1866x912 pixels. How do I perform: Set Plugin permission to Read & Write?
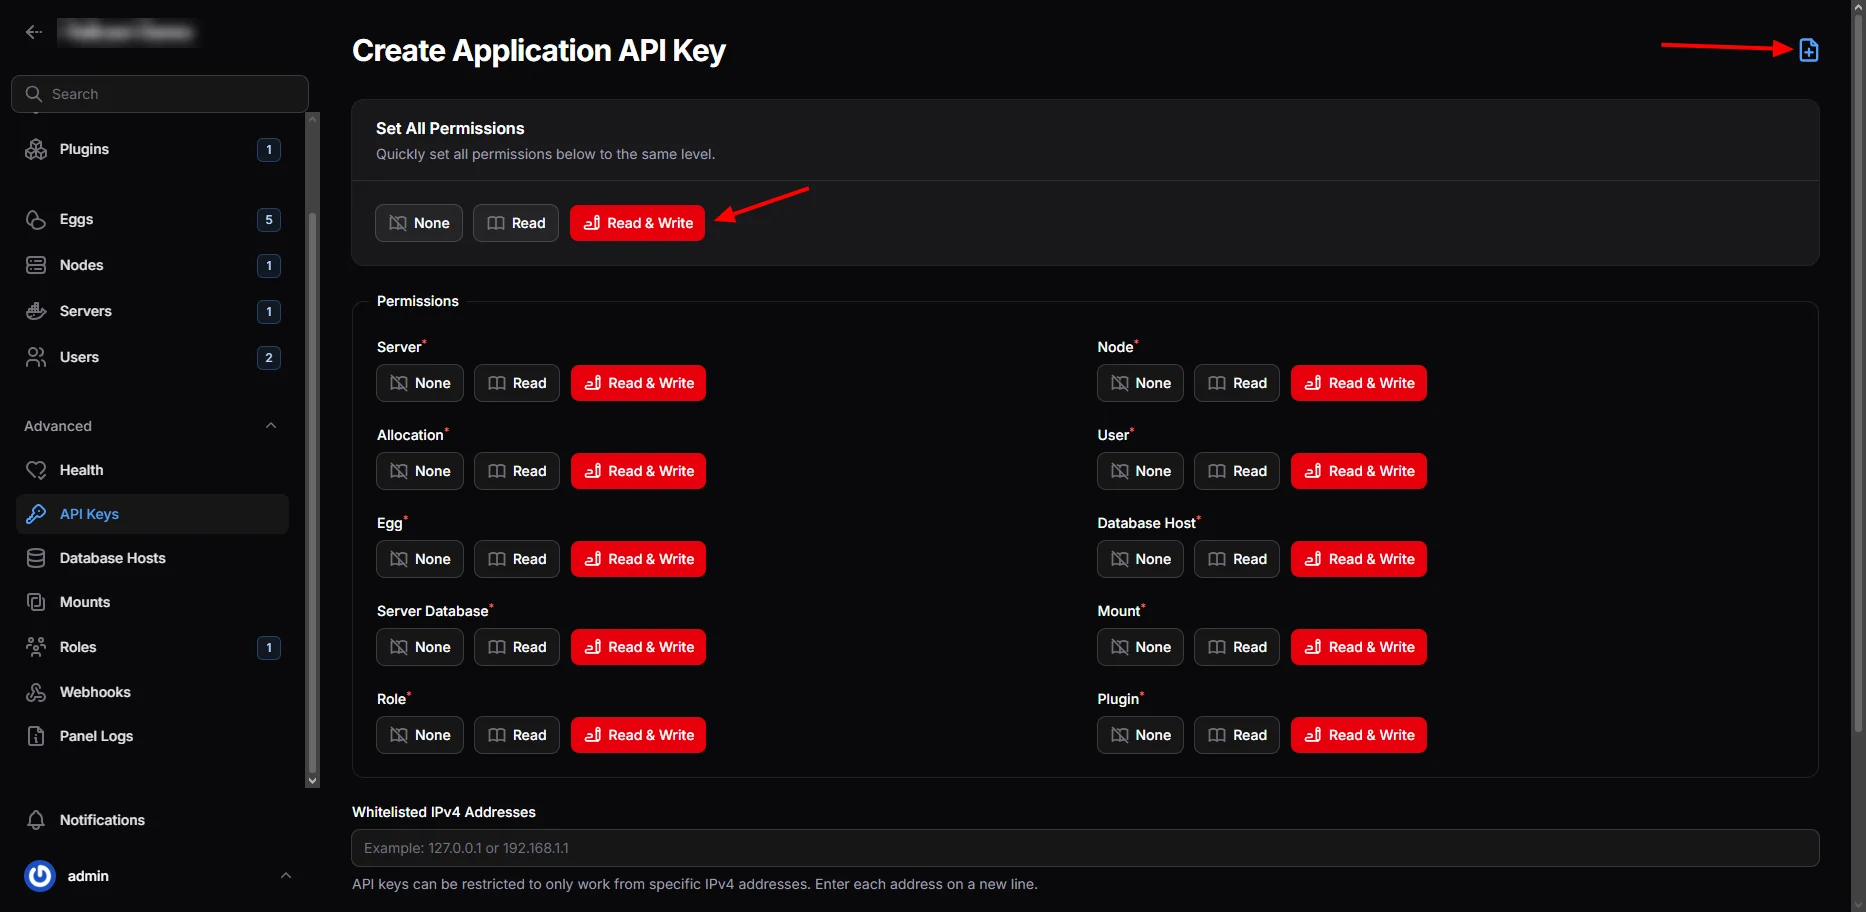[1359, 735]
